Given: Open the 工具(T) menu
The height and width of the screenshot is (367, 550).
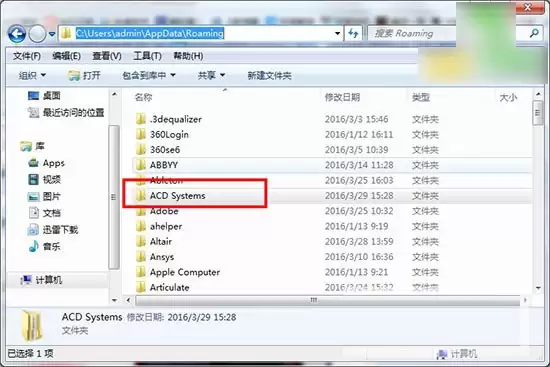Looking at the screenshot, I should click(147, 56).
